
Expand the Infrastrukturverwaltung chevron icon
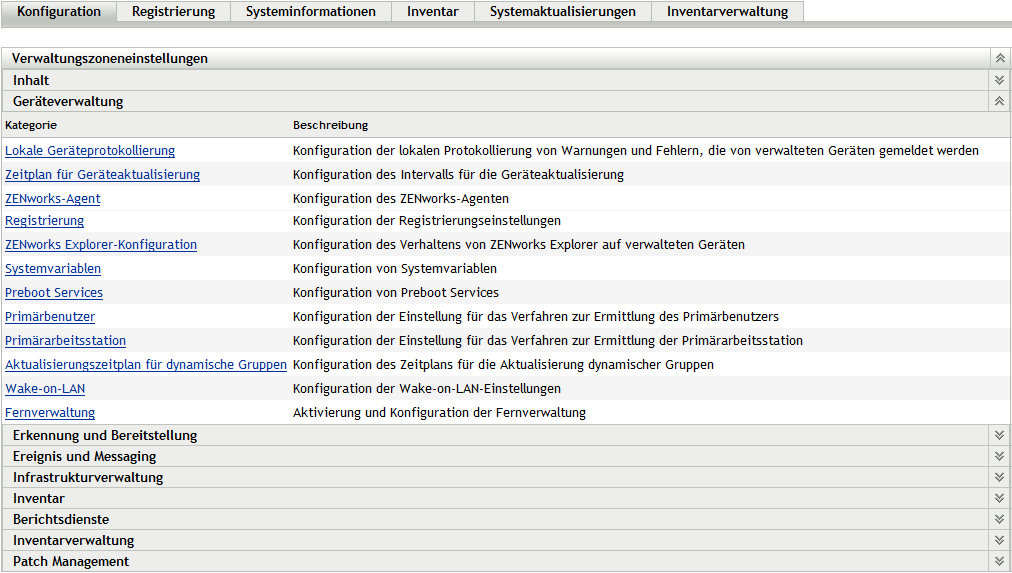pyautogui.click(x=999, y=477)
